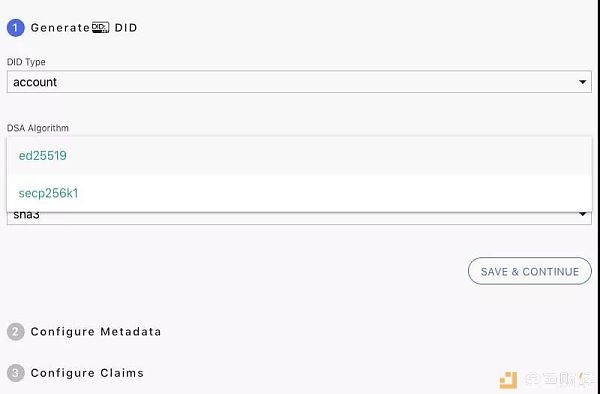Click the SAVE & CONTINUE button
Screen dimensions: 600x394
click(530, 271)
